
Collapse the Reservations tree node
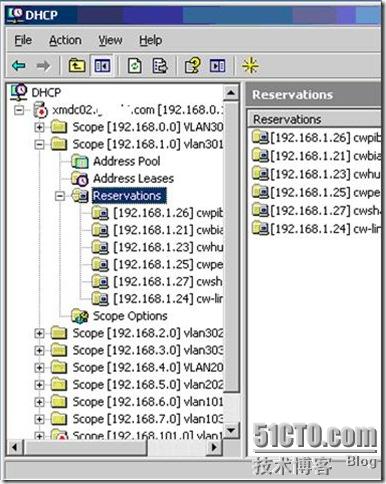pos(60,196)
